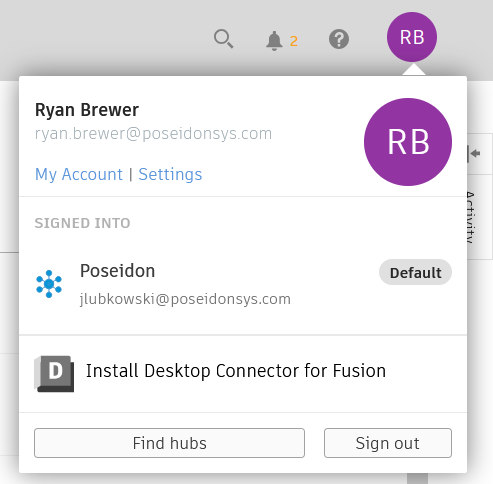
Task: Click the small RB profile avatar
Action: pyautogui.click(x=412, y=37)
